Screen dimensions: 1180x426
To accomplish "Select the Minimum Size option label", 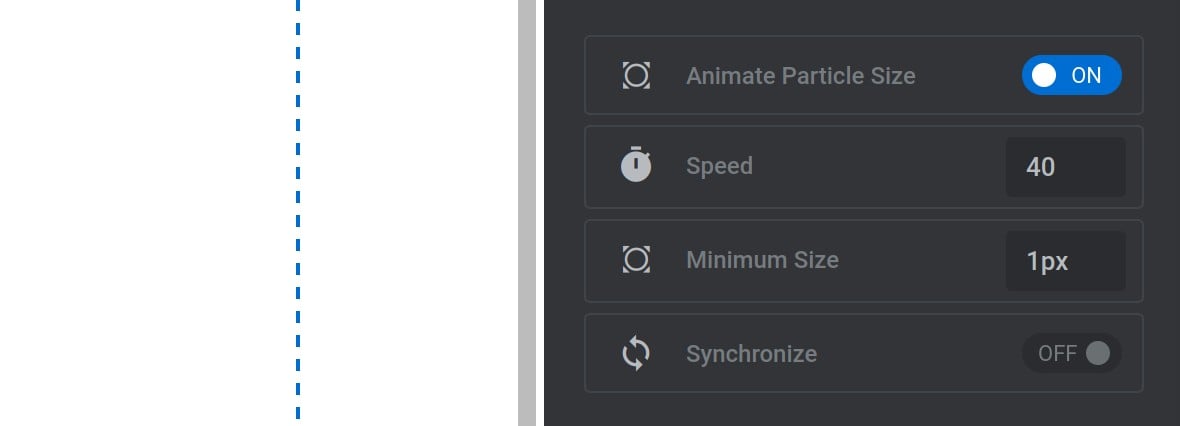I will click(x=762, y=260).
